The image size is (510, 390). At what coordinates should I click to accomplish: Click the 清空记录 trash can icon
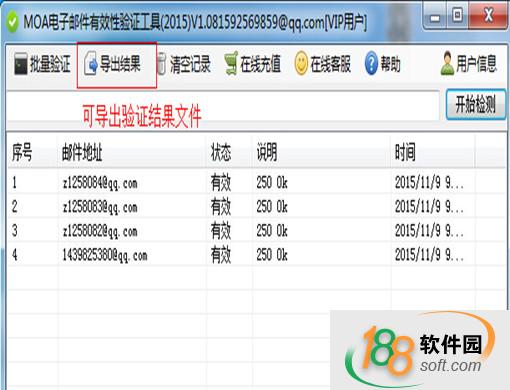(x=161, y=63)
